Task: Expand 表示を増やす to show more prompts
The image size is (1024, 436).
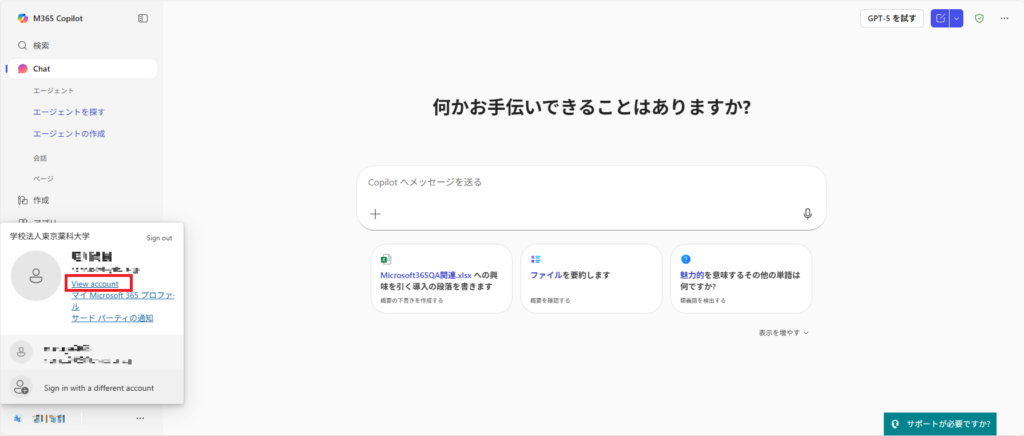Action: tap(783, 332)
